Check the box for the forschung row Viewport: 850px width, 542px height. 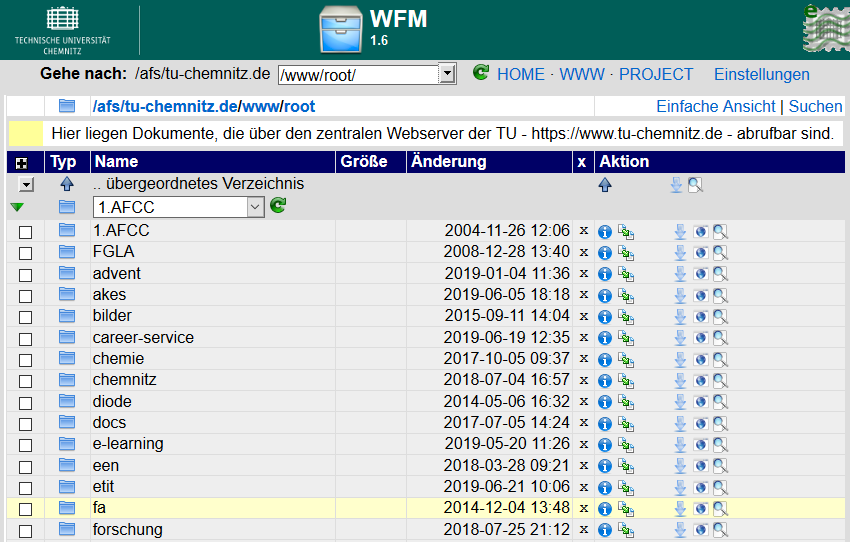pos(26,531)
